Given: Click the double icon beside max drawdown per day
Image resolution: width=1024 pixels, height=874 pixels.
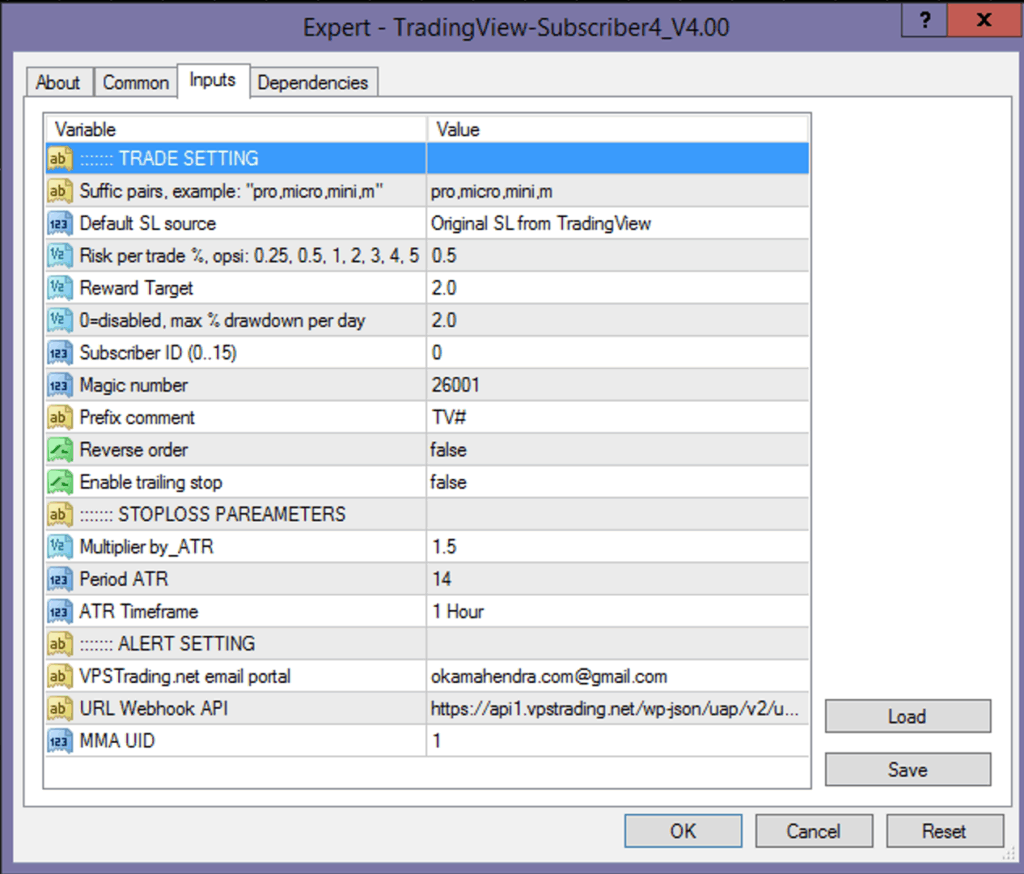Looking at the screenshot, I should pyautogui.click(x=59, y=320).
